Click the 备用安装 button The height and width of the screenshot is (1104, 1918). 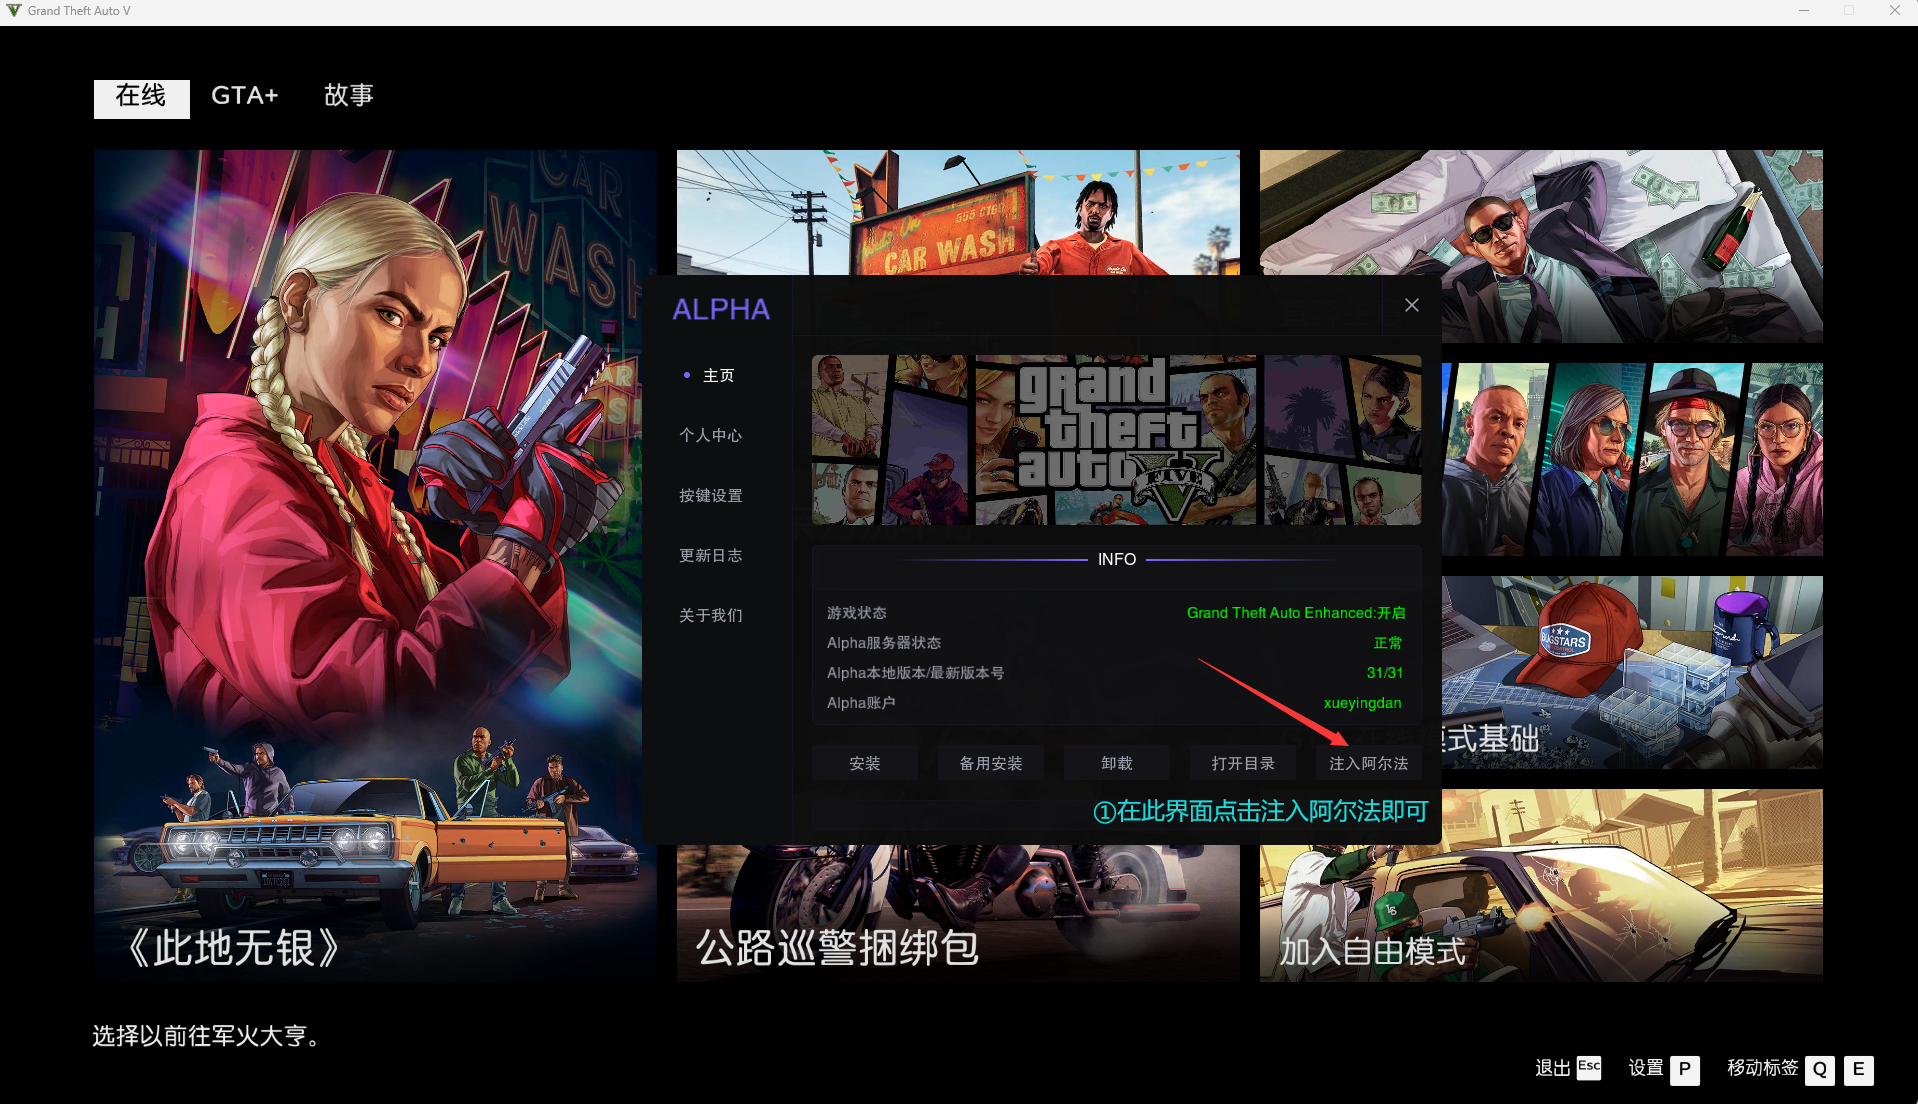click(990, 764)
